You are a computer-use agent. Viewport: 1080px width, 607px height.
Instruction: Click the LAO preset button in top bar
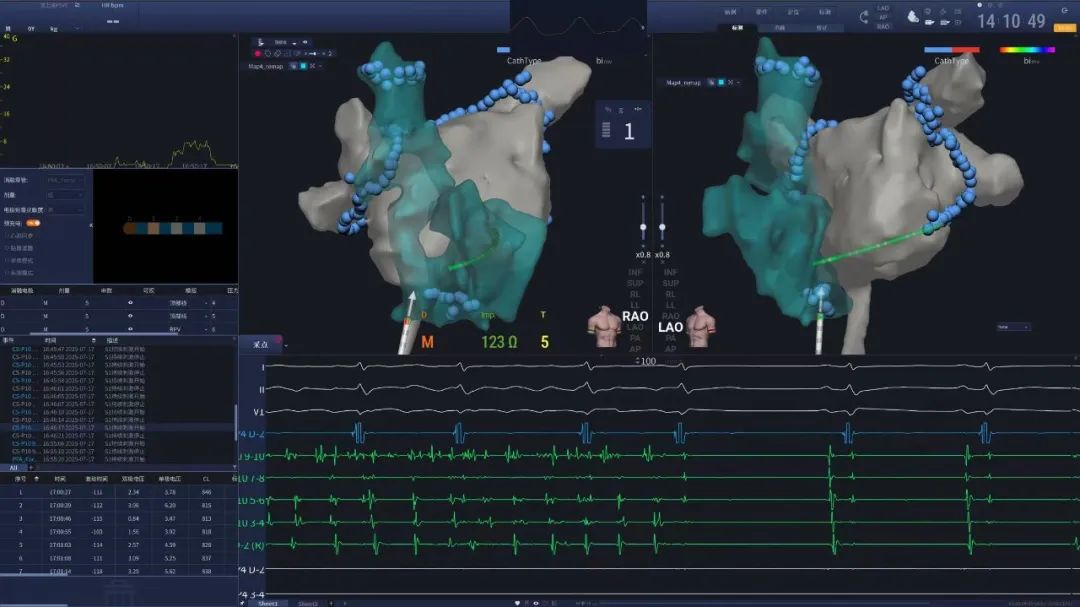click(x=883, y=8)
